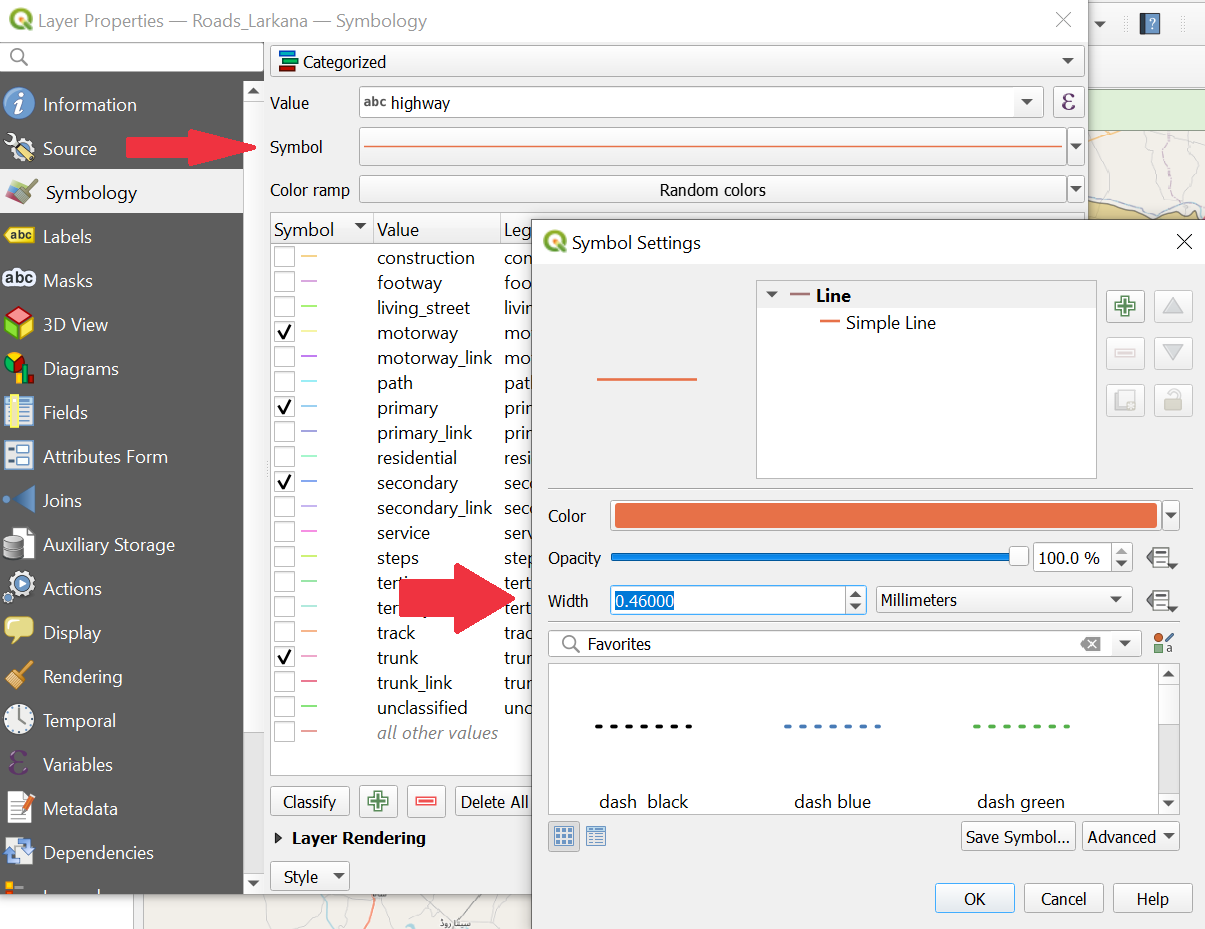1205x929 pixels.
Task: Switch symbol library to list view
Action: [596, 837]
